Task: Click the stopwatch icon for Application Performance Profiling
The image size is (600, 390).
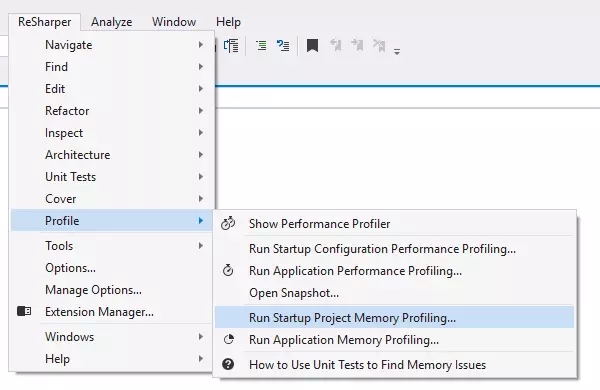Action: (x=228, y=270)
